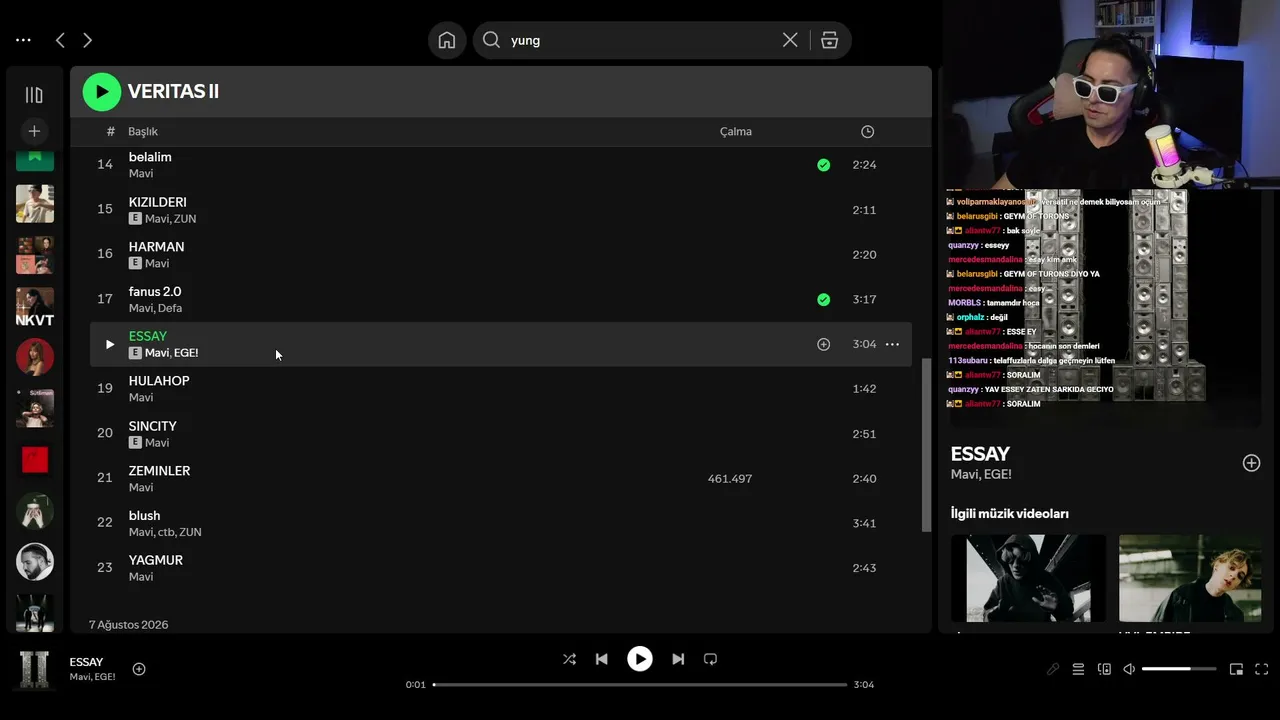Viewport: 1280px width, 720px height.
Task: Mute with the volume speaker icon
Action: tap(1129, 669)
